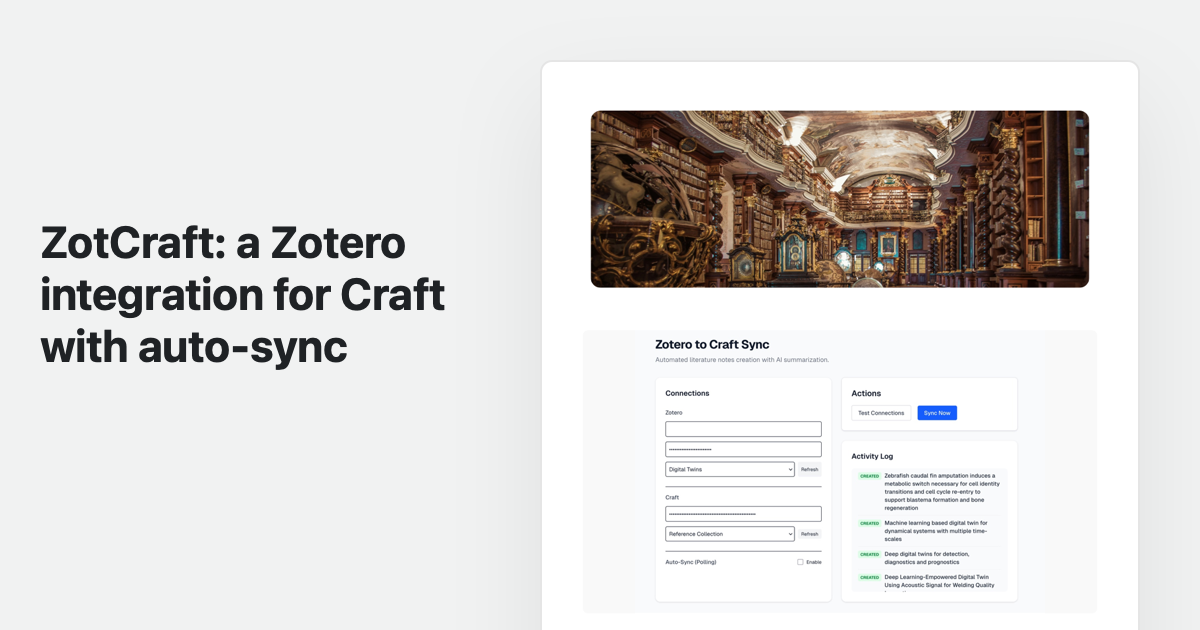The image size is (1200, 630).
Task: Click the CREATED badge beside Machine learning entry
Action: (x=869, y=523)
